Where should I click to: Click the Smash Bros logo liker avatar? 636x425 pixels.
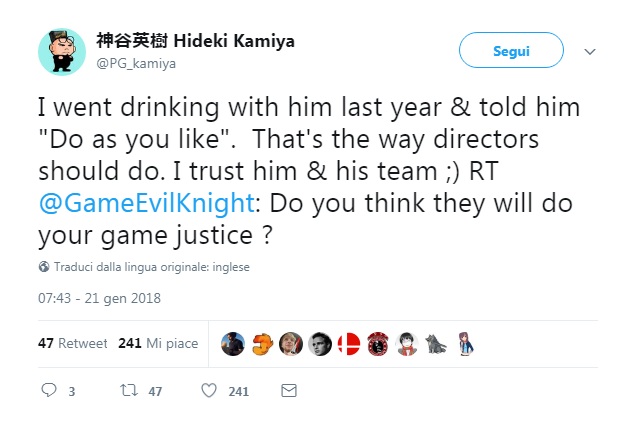click(x=349, y=343)
